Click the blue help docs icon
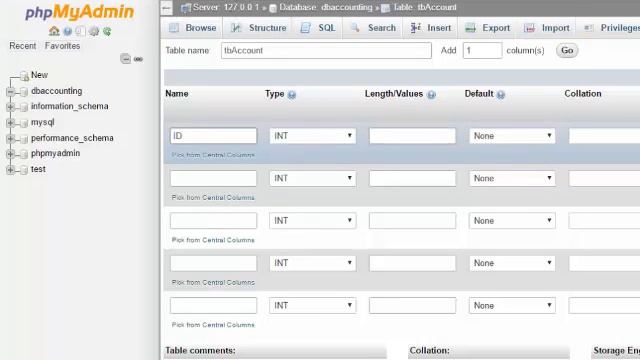The width and height of the screenshot is (640, 360). coord(68,31)
